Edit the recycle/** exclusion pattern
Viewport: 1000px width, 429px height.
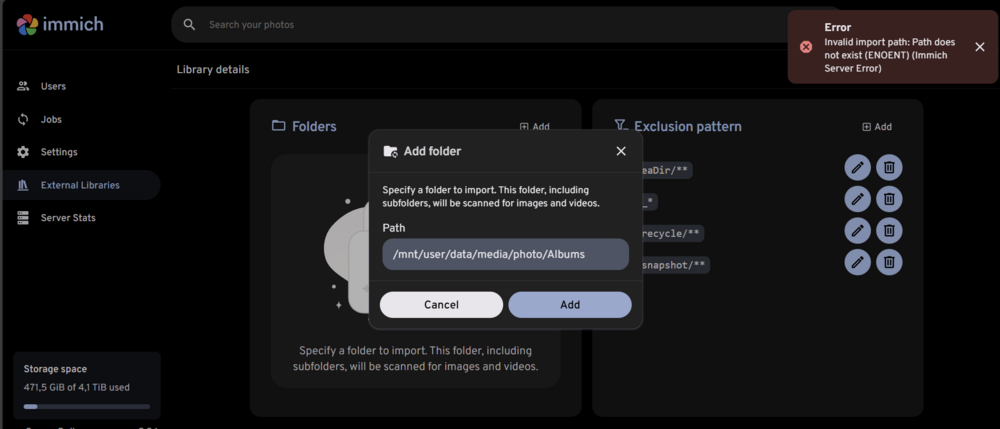858,230
